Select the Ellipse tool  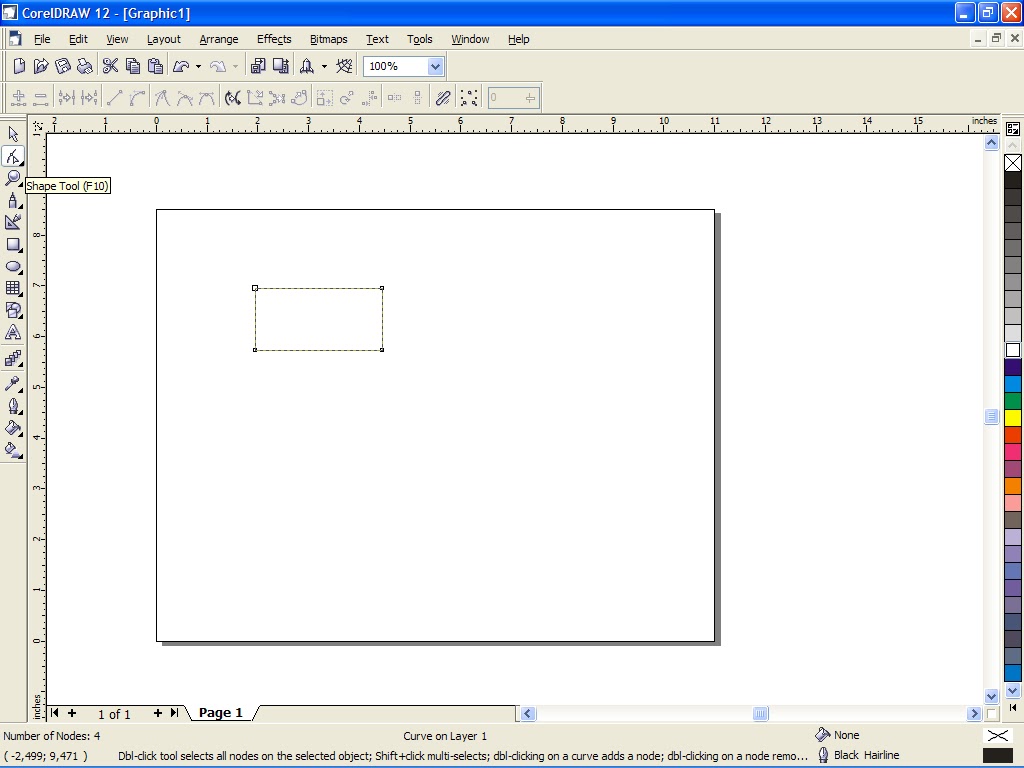pyautogui.click(x=13, y=266)
